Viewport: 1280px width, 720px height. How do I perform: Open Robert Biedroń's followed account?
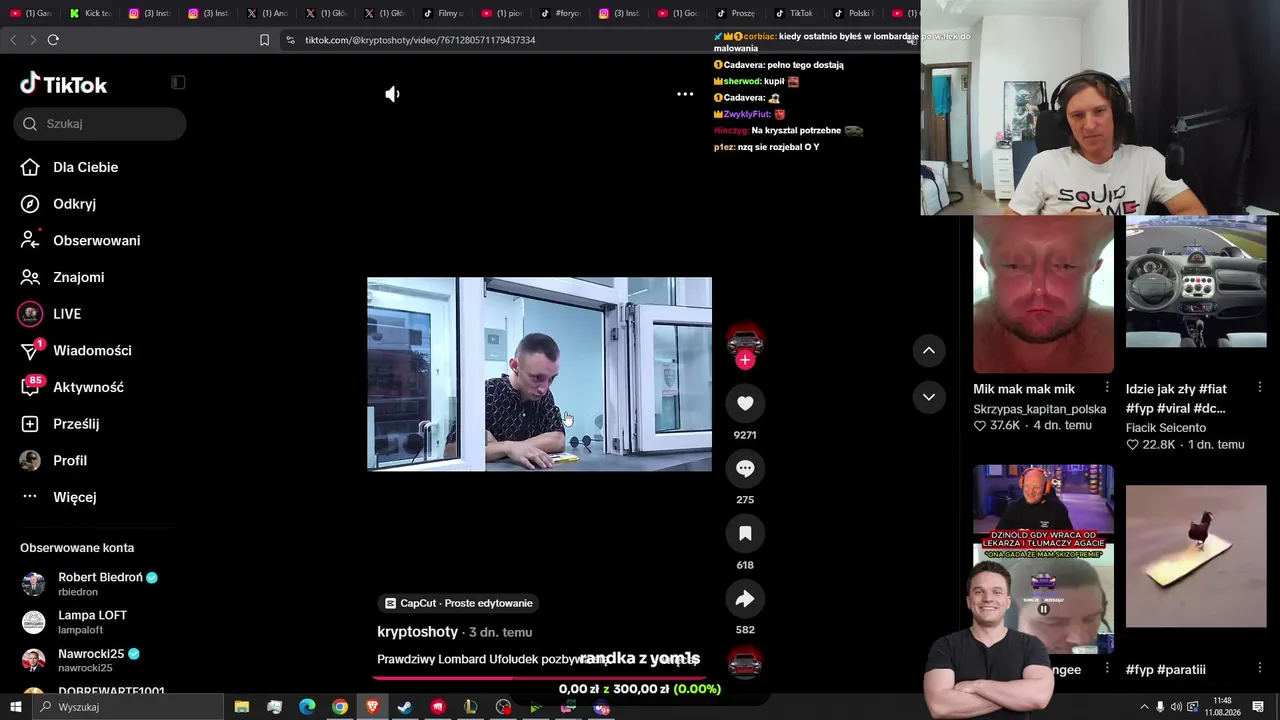(x=90, y=584)
